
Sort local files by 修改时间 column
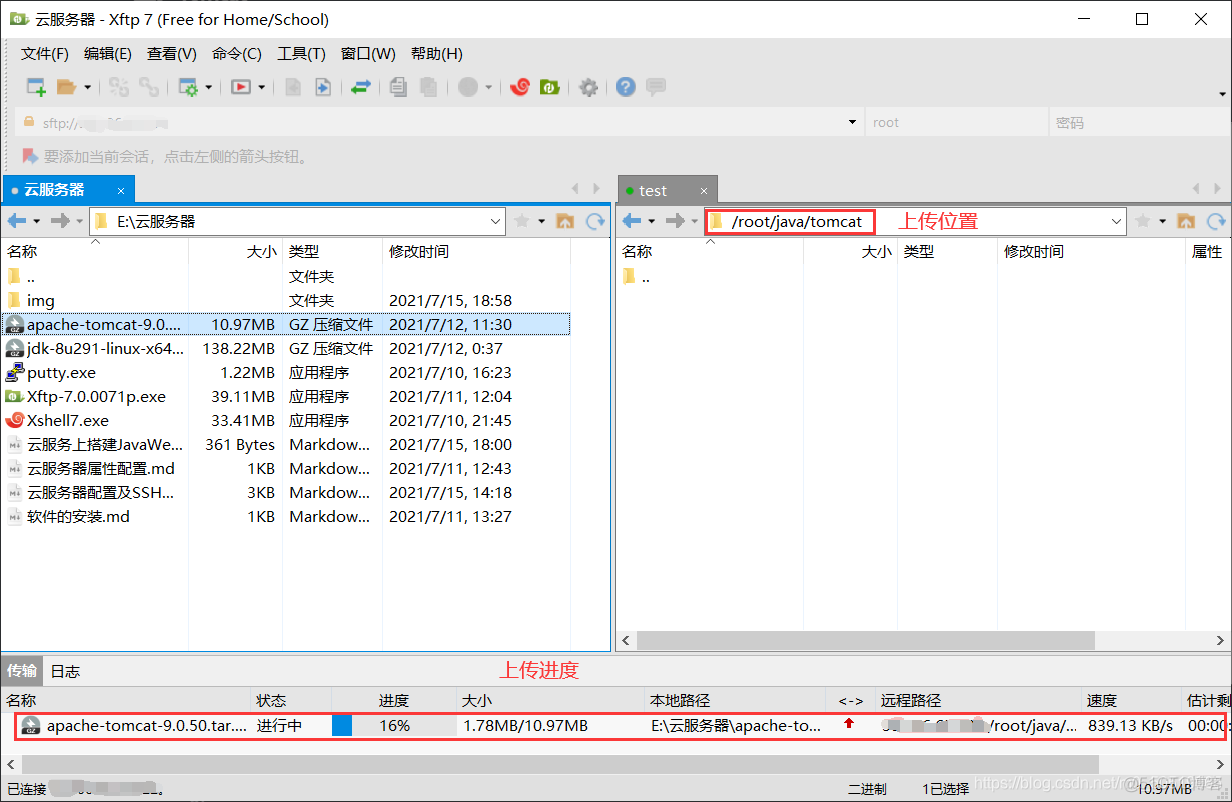(x=476, y=252)
